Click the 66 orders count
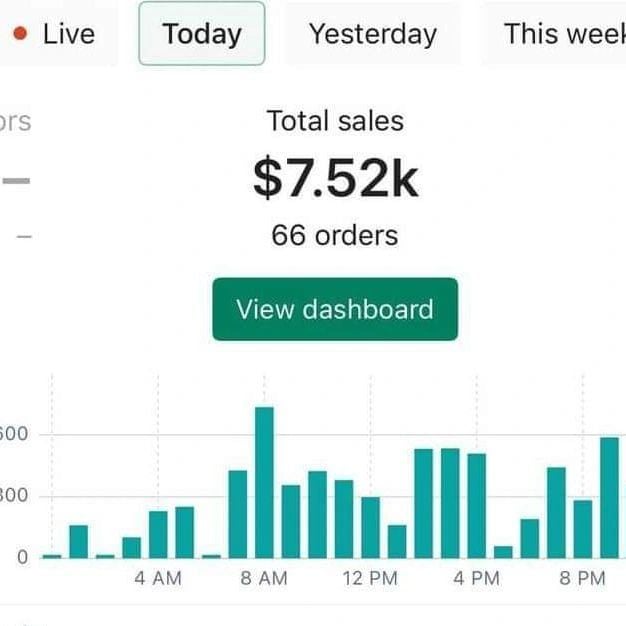 335,236
